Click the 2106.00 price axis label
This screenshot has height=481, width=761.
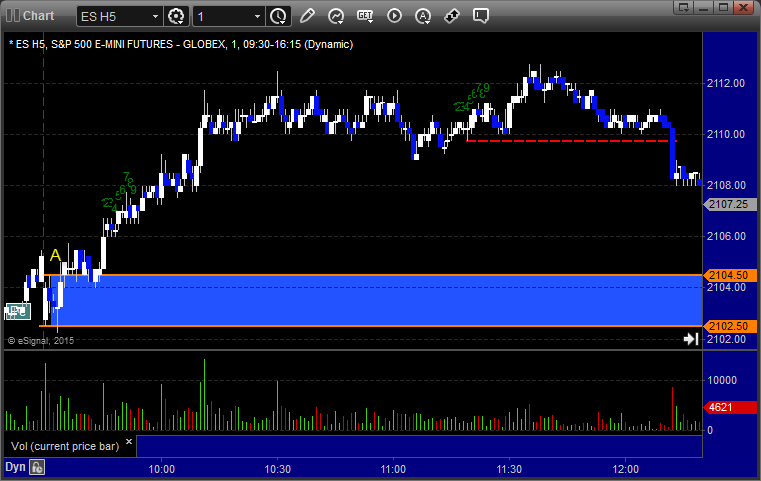[726, 236]
